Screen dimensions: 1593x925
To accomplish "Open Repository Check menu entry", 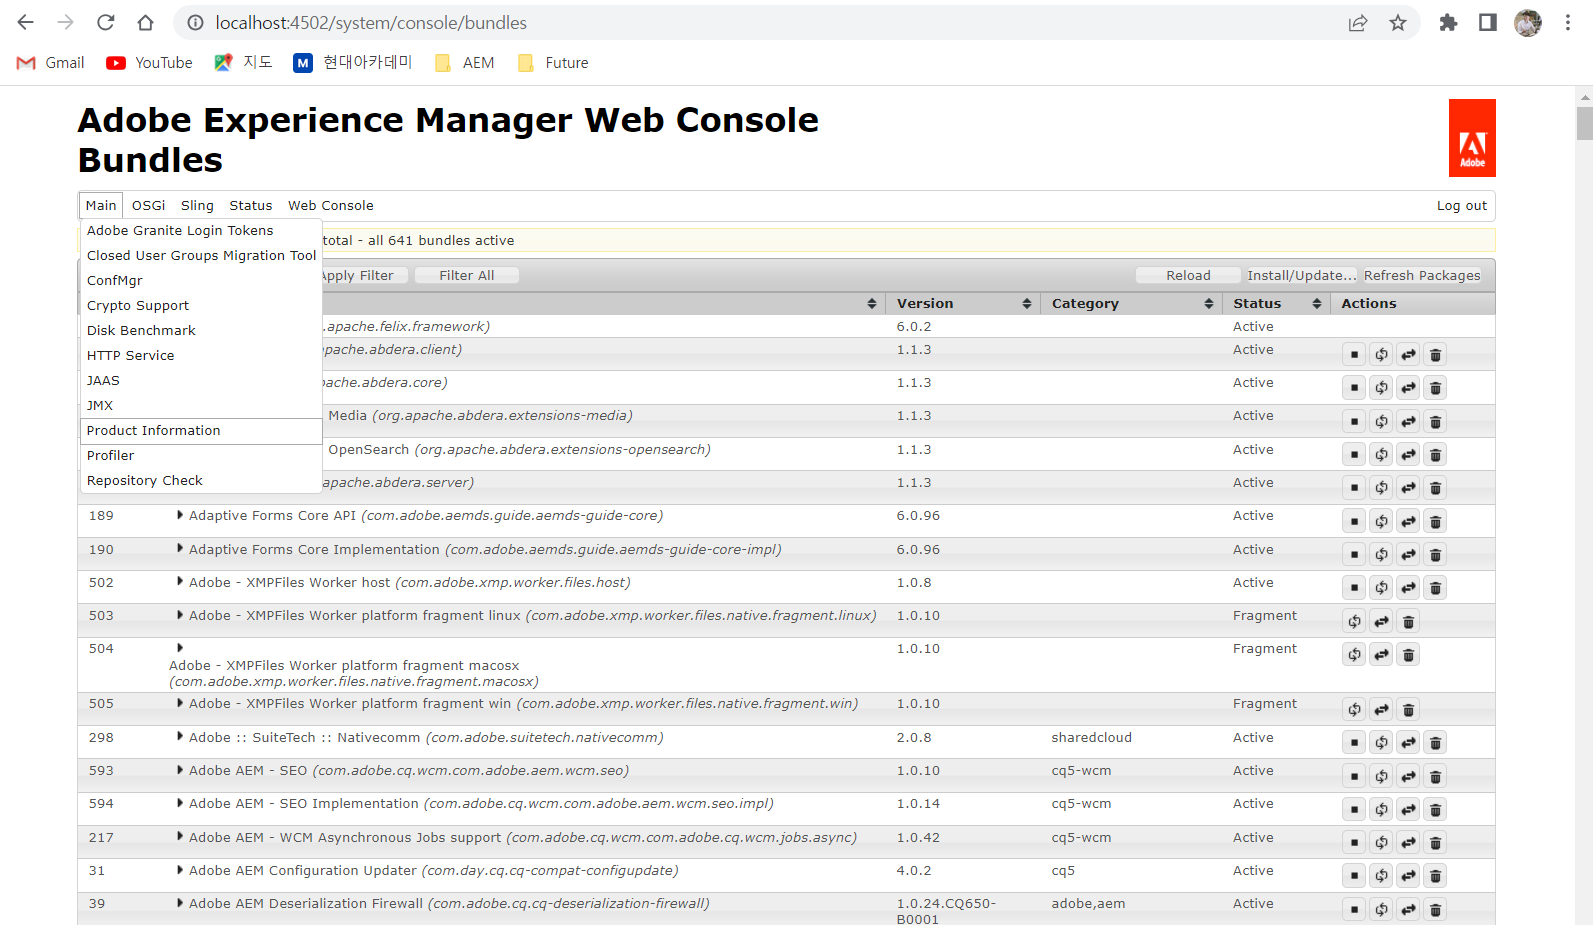I will 201,481.
